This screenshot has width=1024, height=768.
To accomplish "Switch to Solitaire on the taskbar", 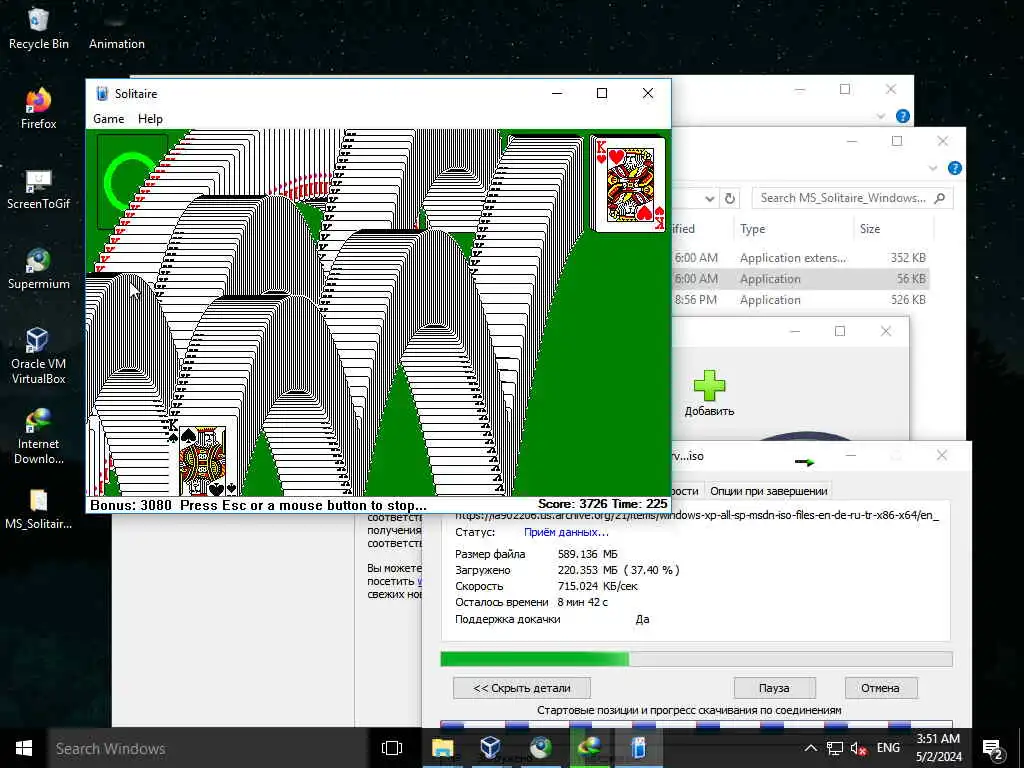I will click(x=639, y=748).
